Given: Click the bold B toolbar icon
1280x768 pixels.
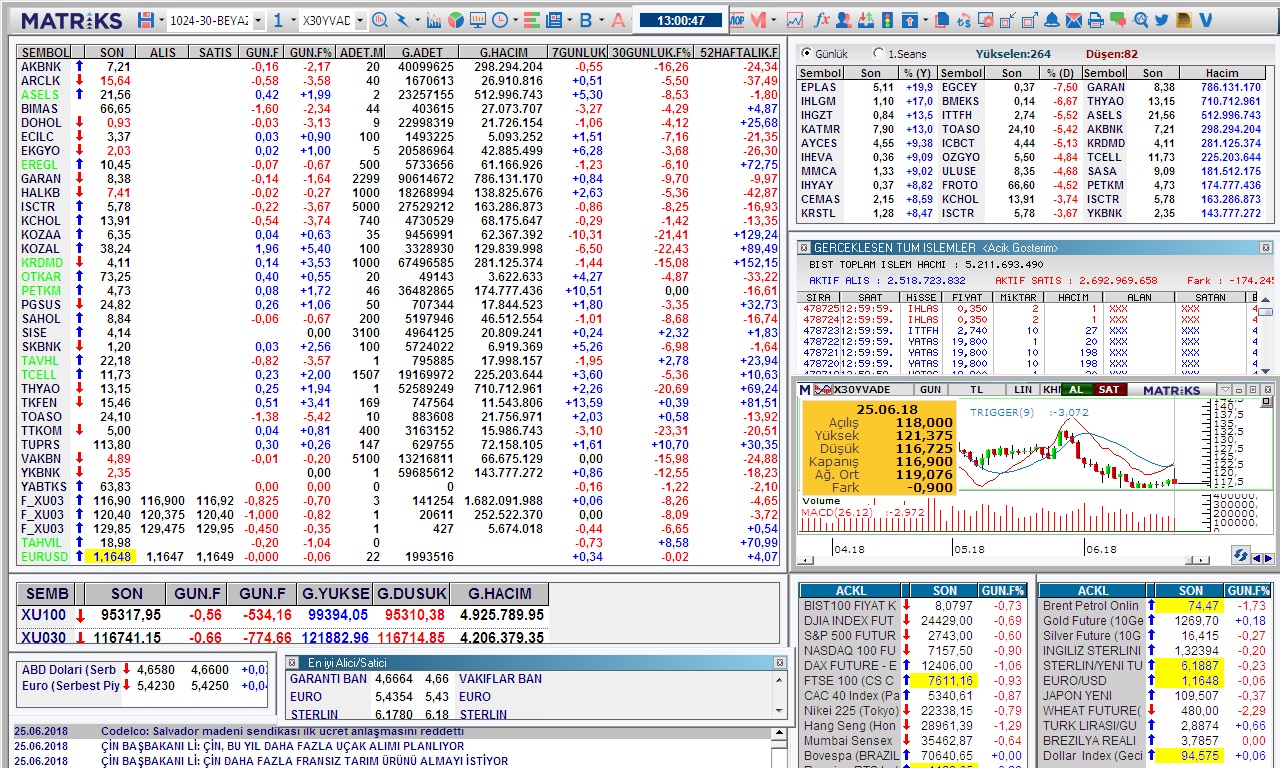Looking at the screenshot, I should [x=586, y=20].
